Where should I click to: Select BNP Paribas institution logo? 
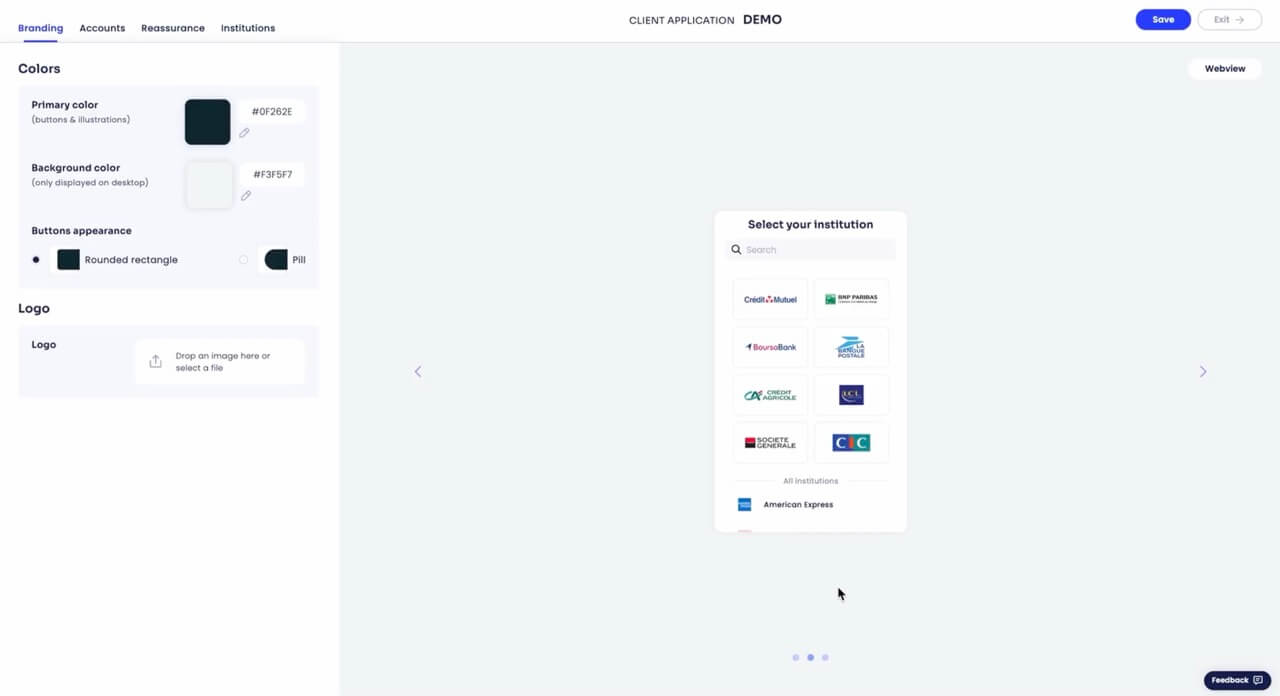tap(851, 299)
